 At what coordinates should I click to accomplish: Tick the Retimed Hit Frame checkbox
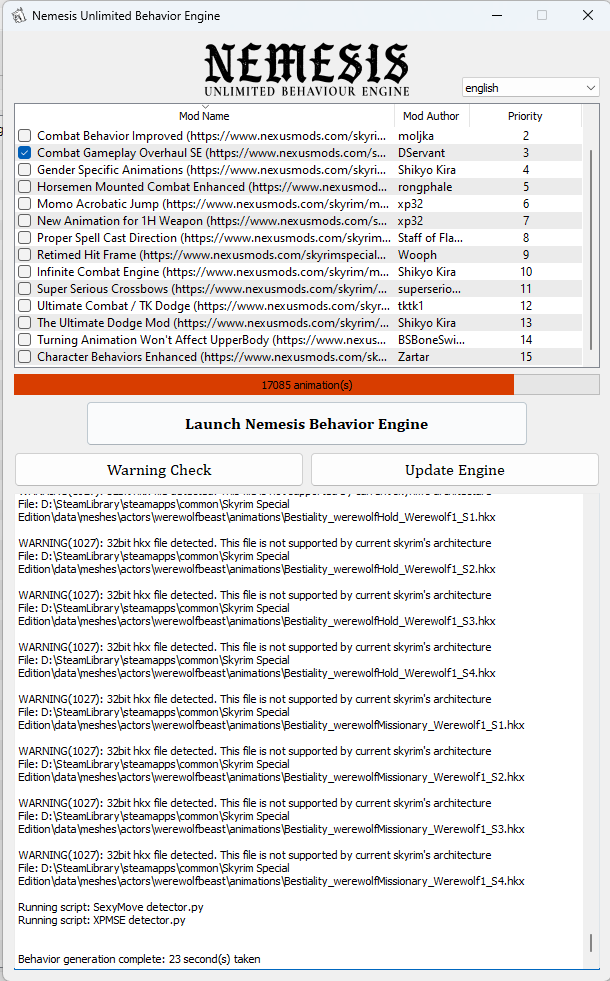(x=24, y=255)
